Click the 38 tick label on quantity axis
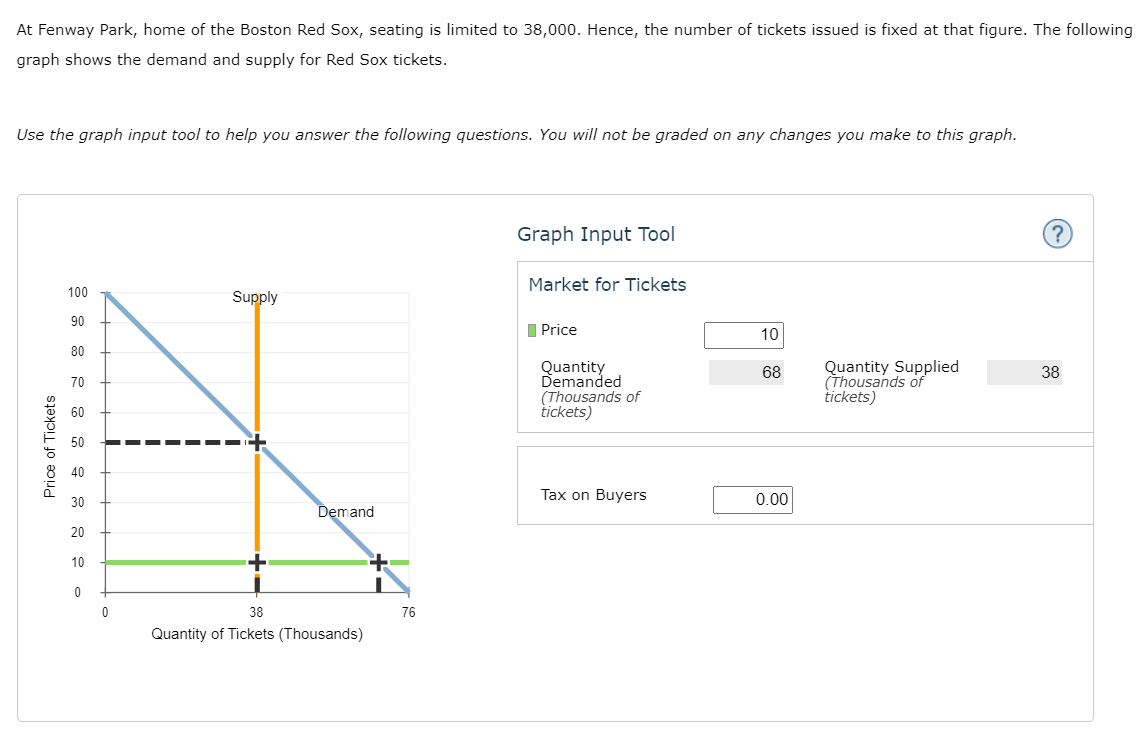The image size is (1142, 756). coord(256,613)
